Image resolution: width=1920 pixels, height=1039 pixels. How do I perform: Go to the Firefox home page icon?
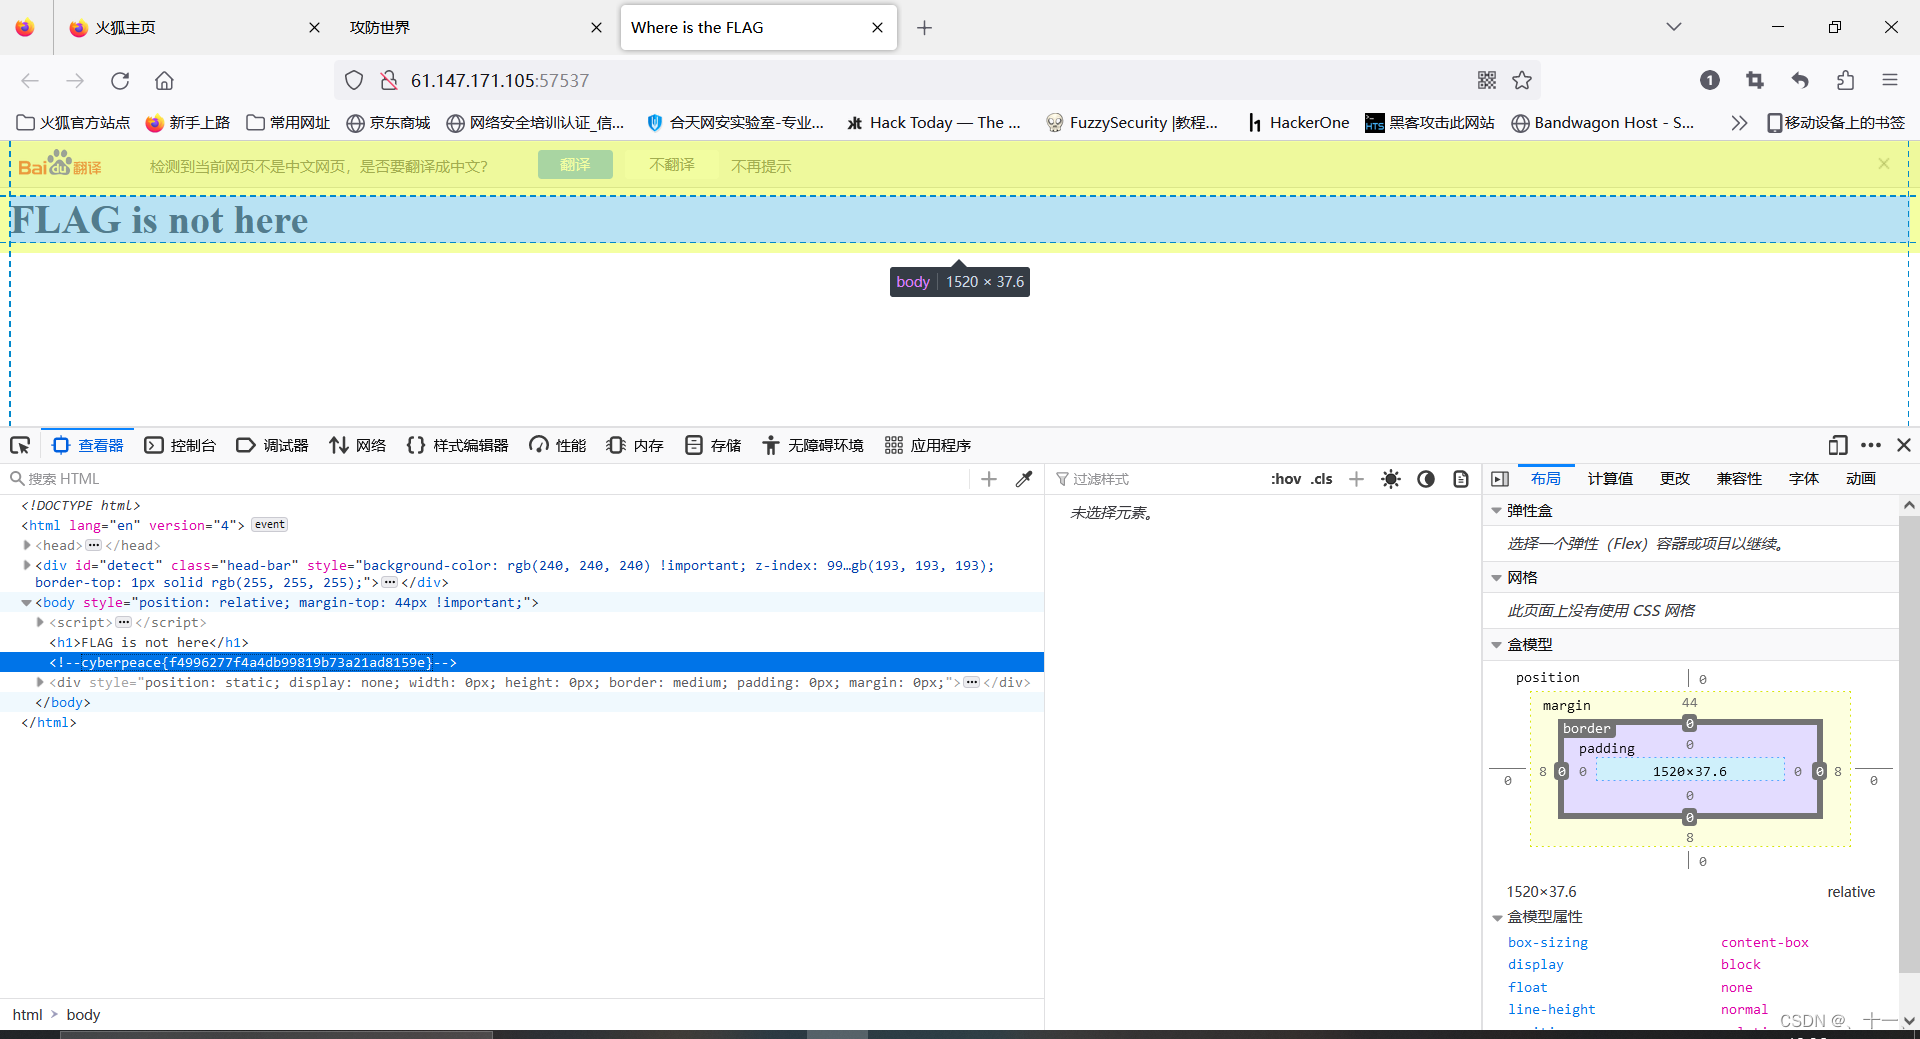pyautogui.click(x=164, y=81)
